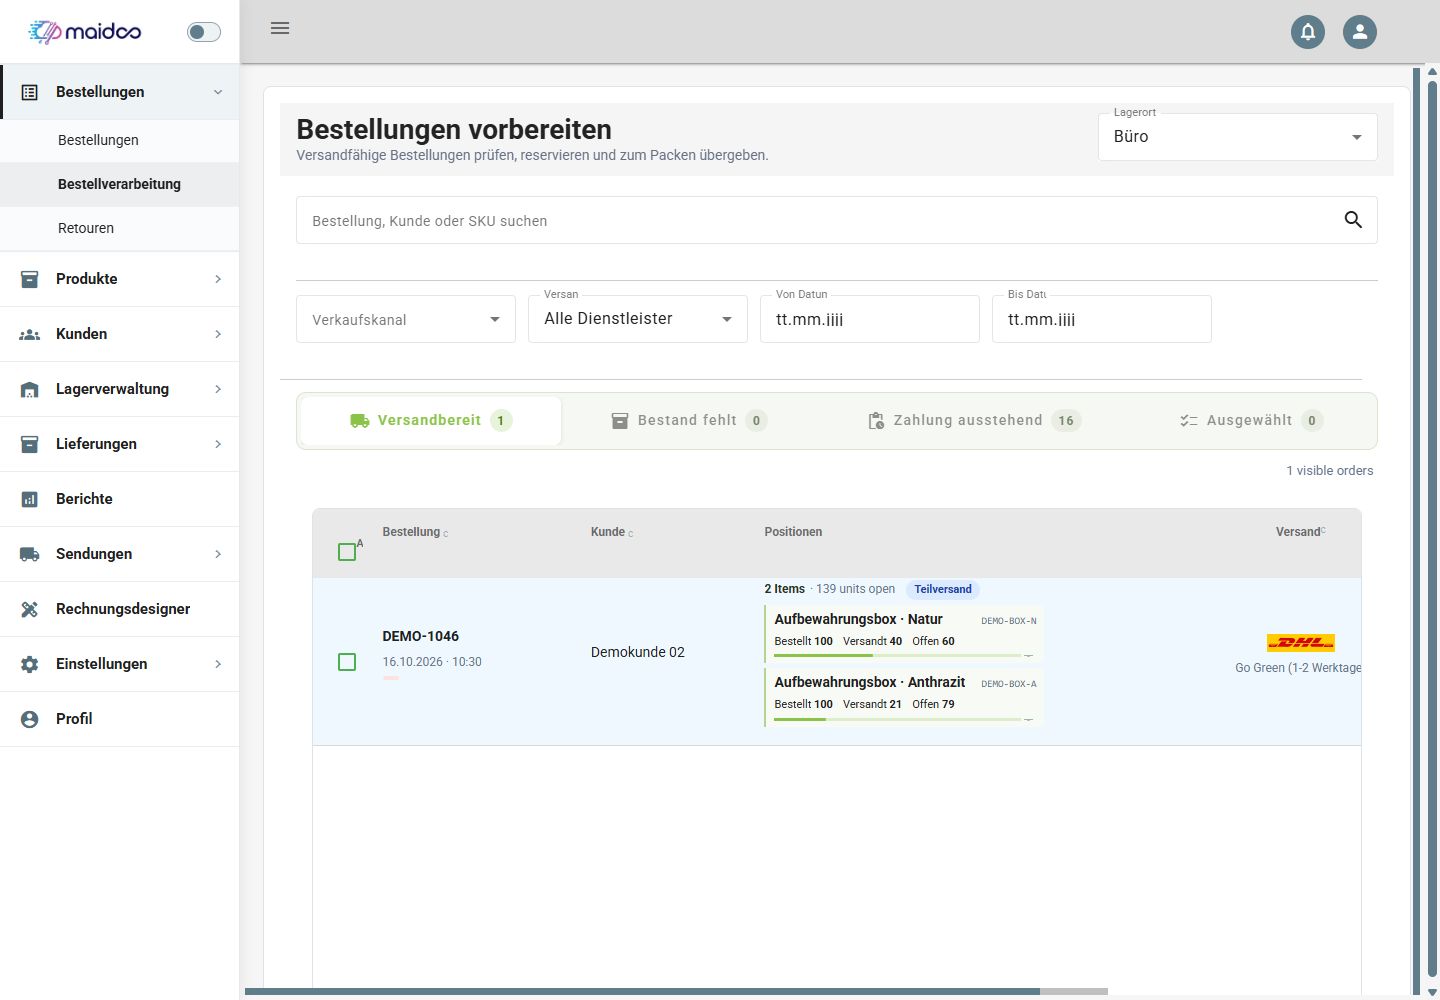
Task: Switch to the Ausgewählt tab
Action: [1251, 421]
